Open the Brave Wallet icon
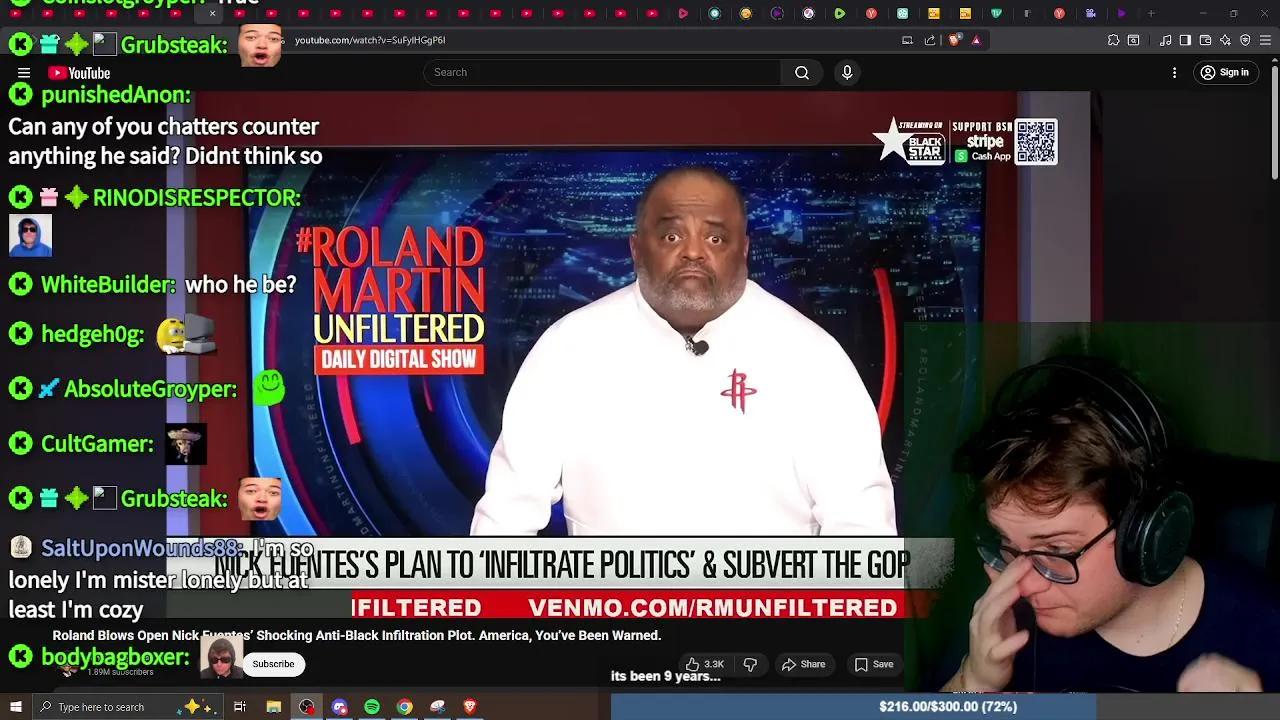 point(1205,40)
